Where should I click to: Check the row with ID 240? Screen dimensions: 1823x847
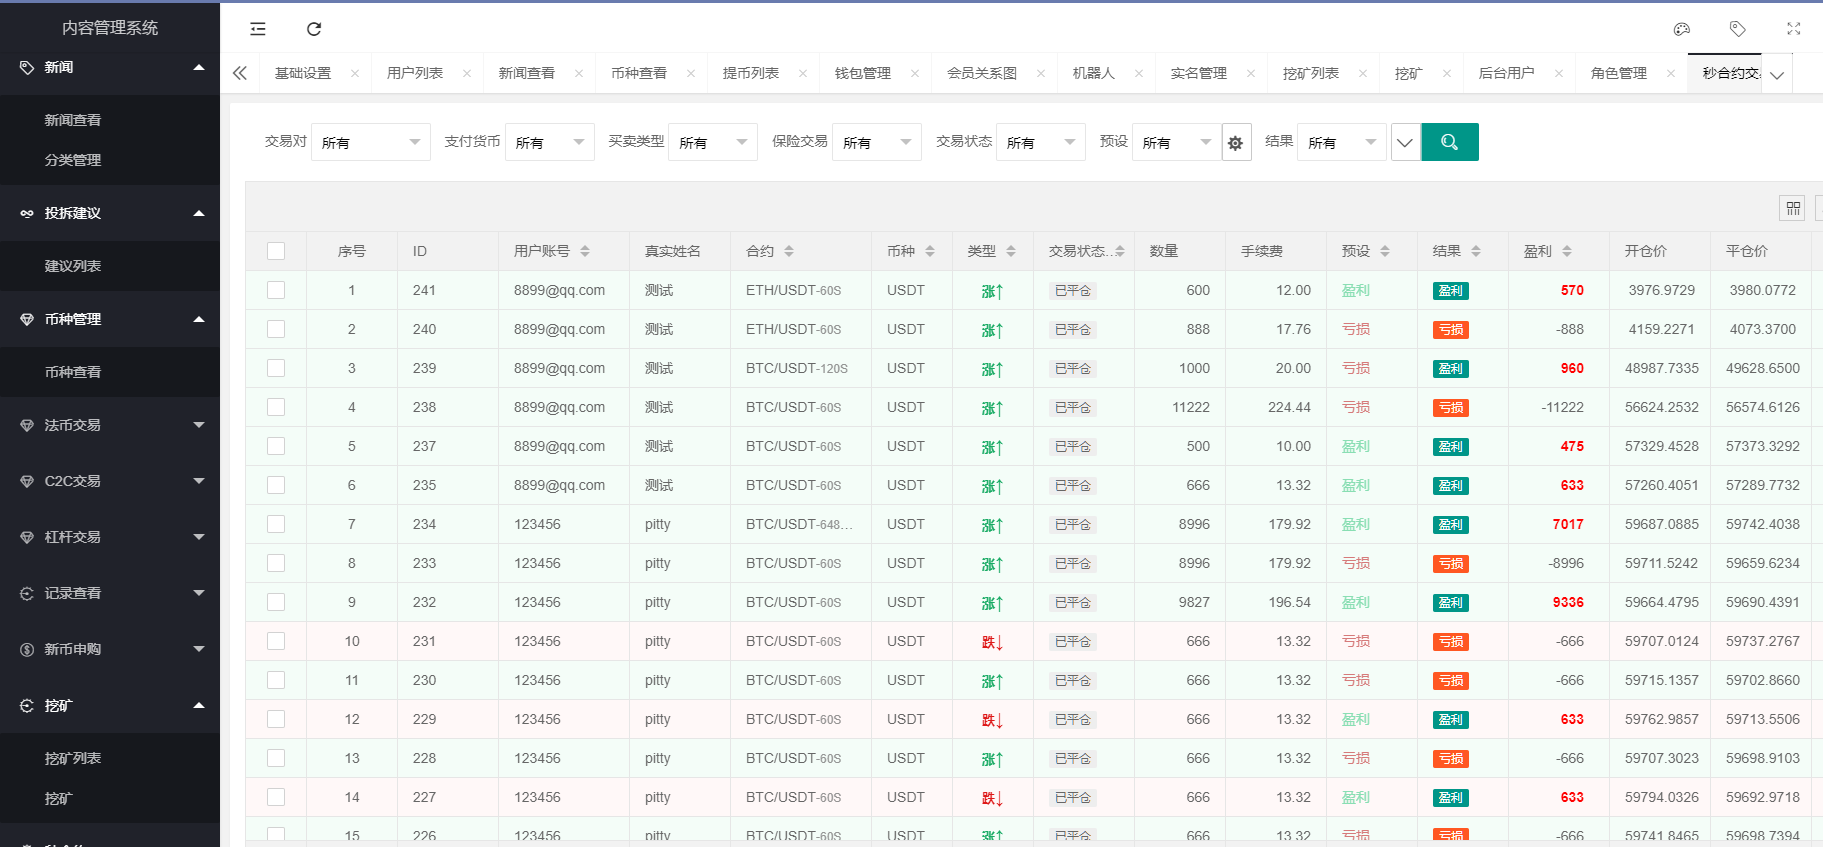point(276,329)
